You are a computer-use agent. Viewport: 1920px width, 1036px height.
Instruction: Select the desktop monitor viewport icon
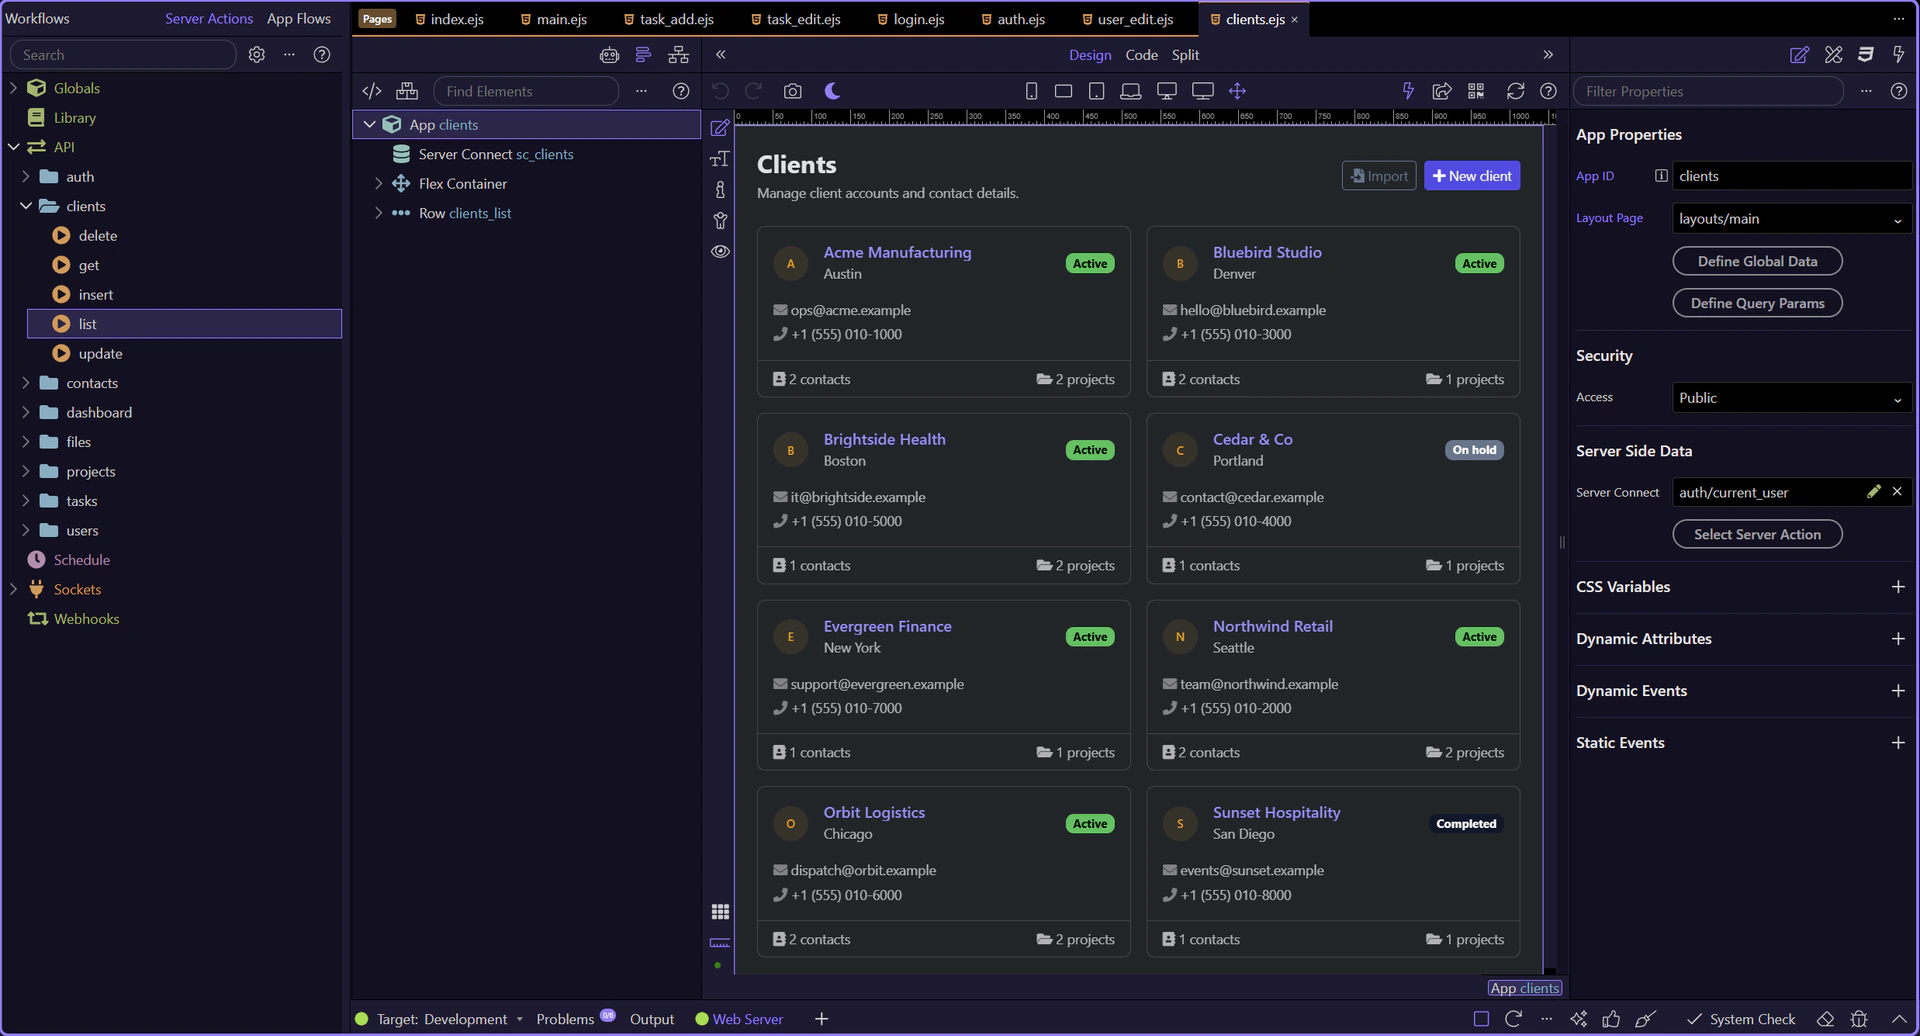tap(1166, 91)
